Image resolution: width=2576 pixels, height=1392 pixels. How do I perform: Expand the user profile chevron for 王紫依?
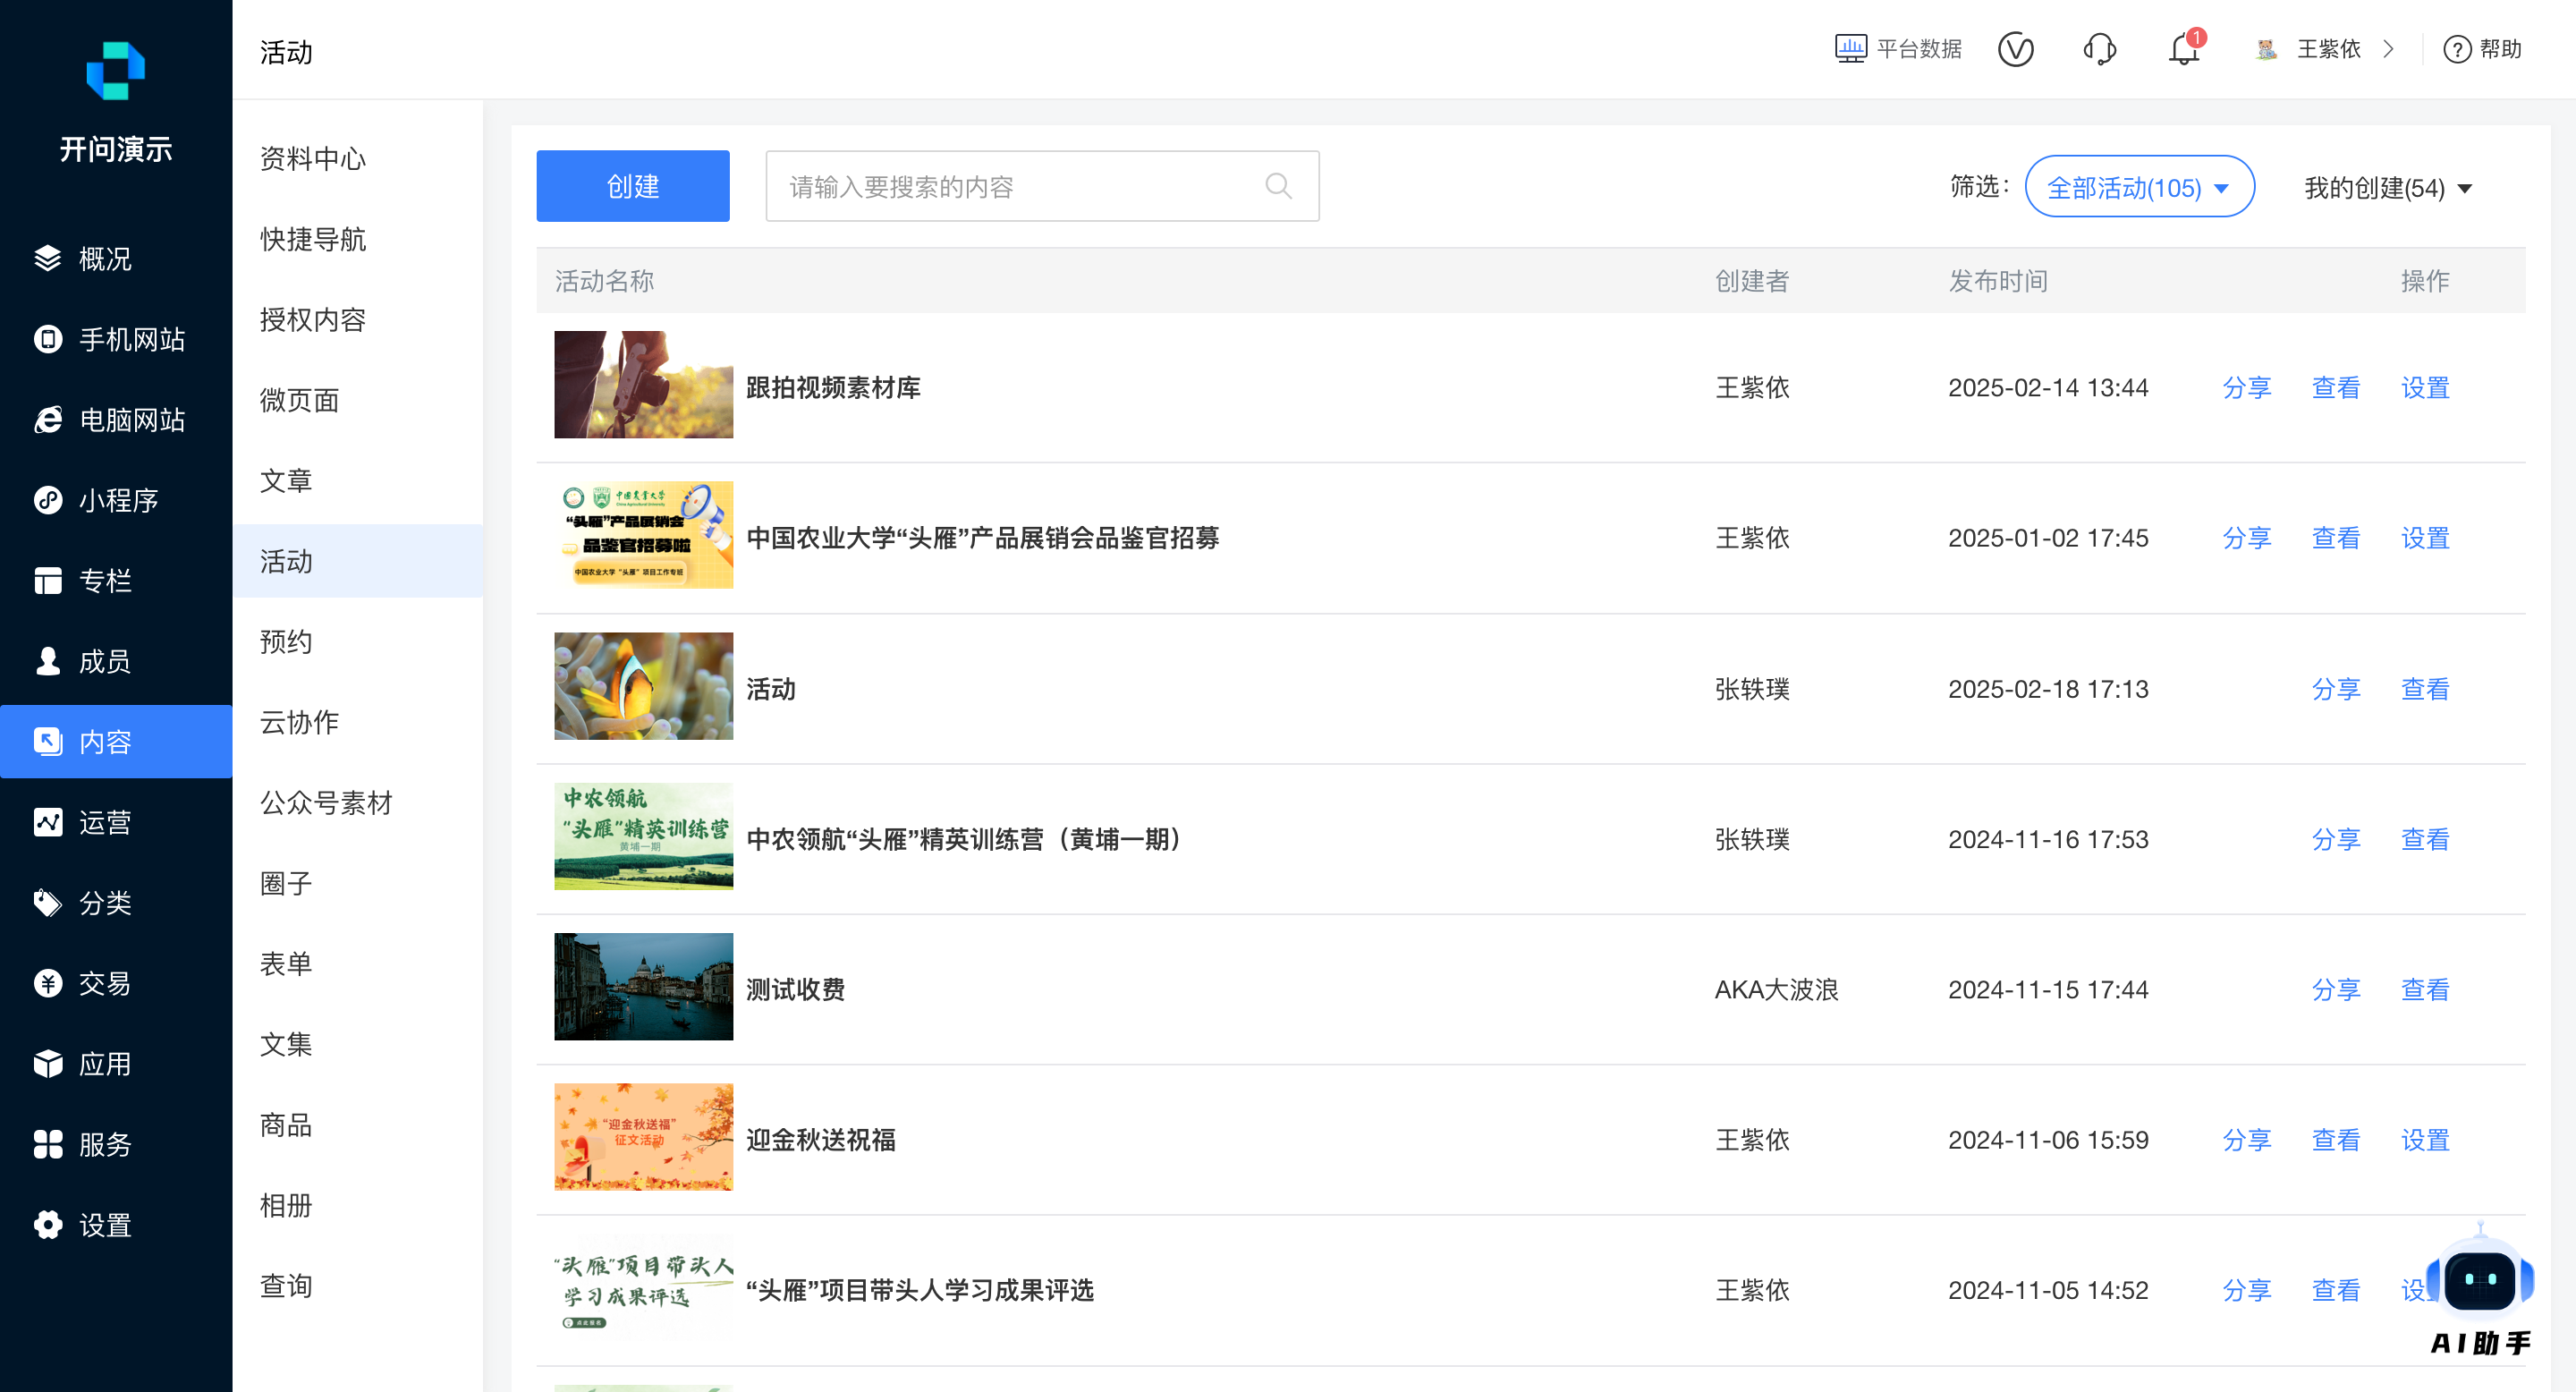pos(2388,50)
